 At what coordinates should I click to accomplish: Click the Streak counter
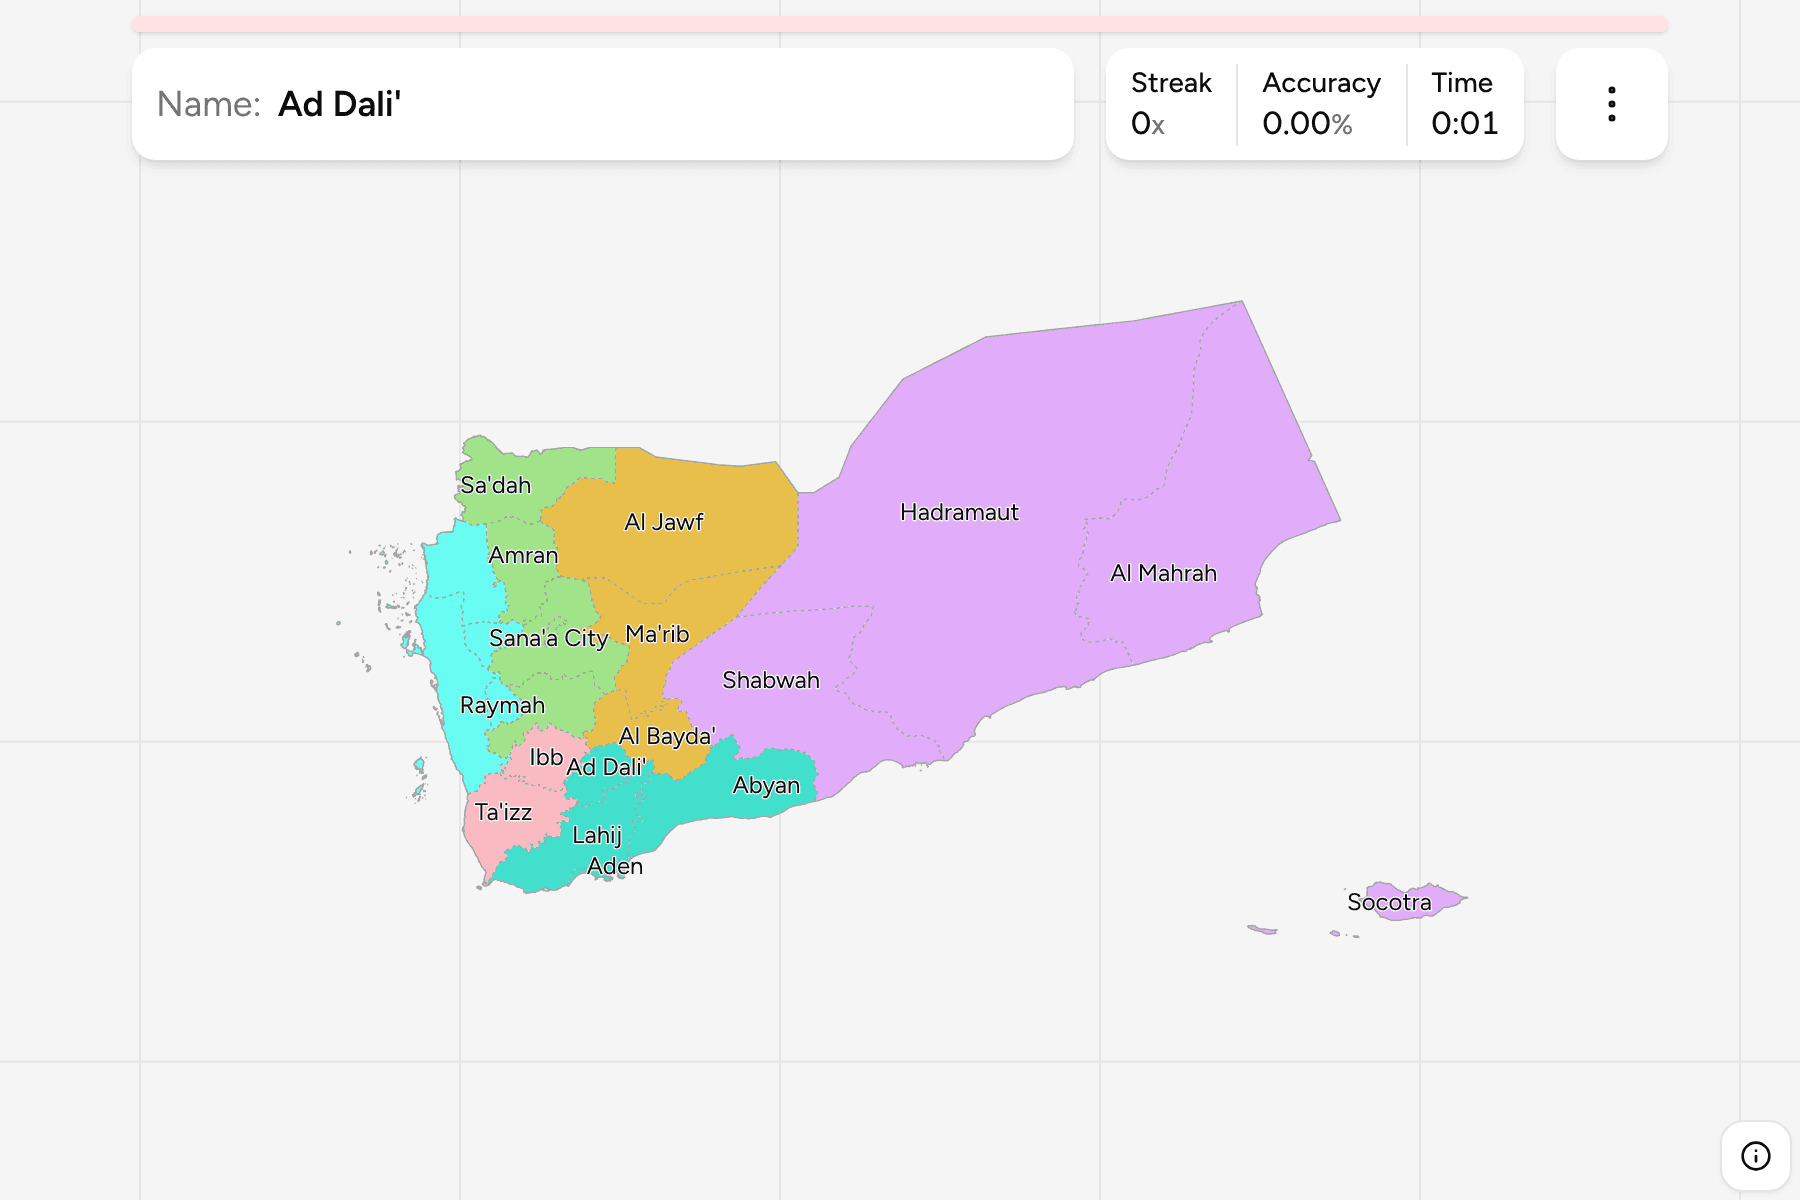click(1171, 104)
